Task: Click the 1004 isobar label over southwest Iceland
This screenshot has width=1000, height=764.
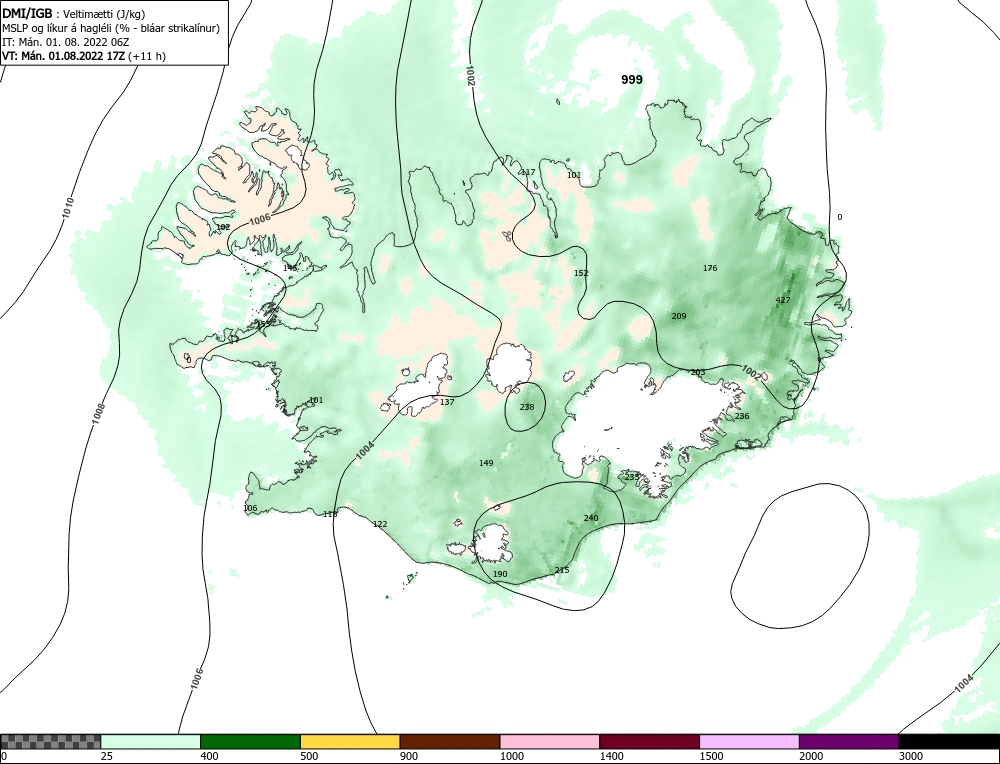Action: tap(365, 450)
